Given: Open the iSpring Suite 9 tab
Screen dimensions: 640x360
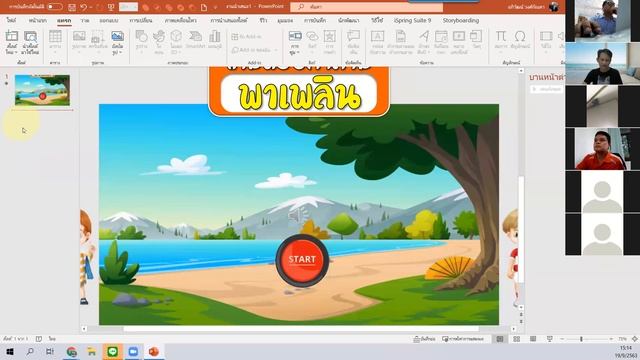Looking at the screenshot, I should coord(412,20).
